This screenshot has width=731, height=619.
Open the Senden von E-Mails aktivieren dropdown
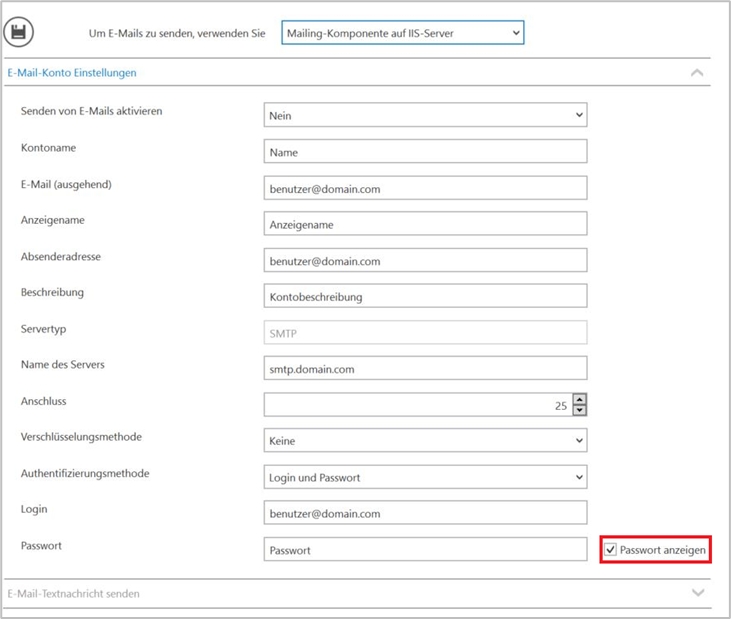click(425, 115)
